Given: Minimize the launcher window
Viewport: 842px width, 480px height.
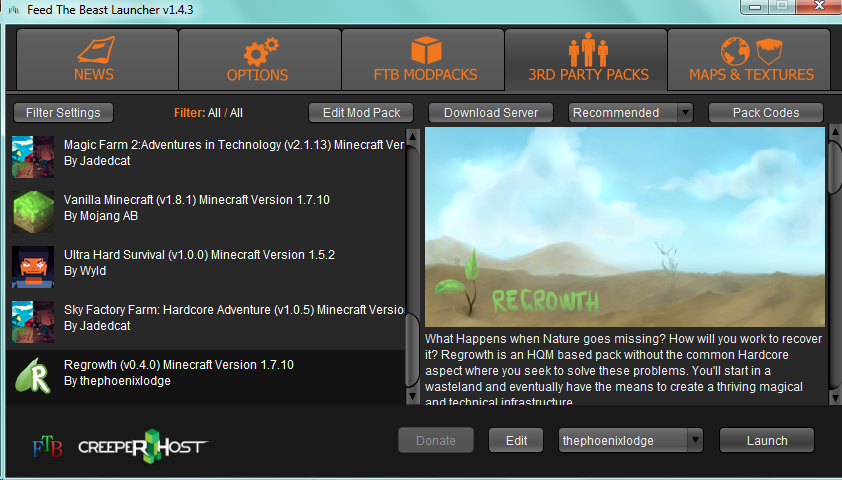Looking at the screenshot, I should click(755, 6).
